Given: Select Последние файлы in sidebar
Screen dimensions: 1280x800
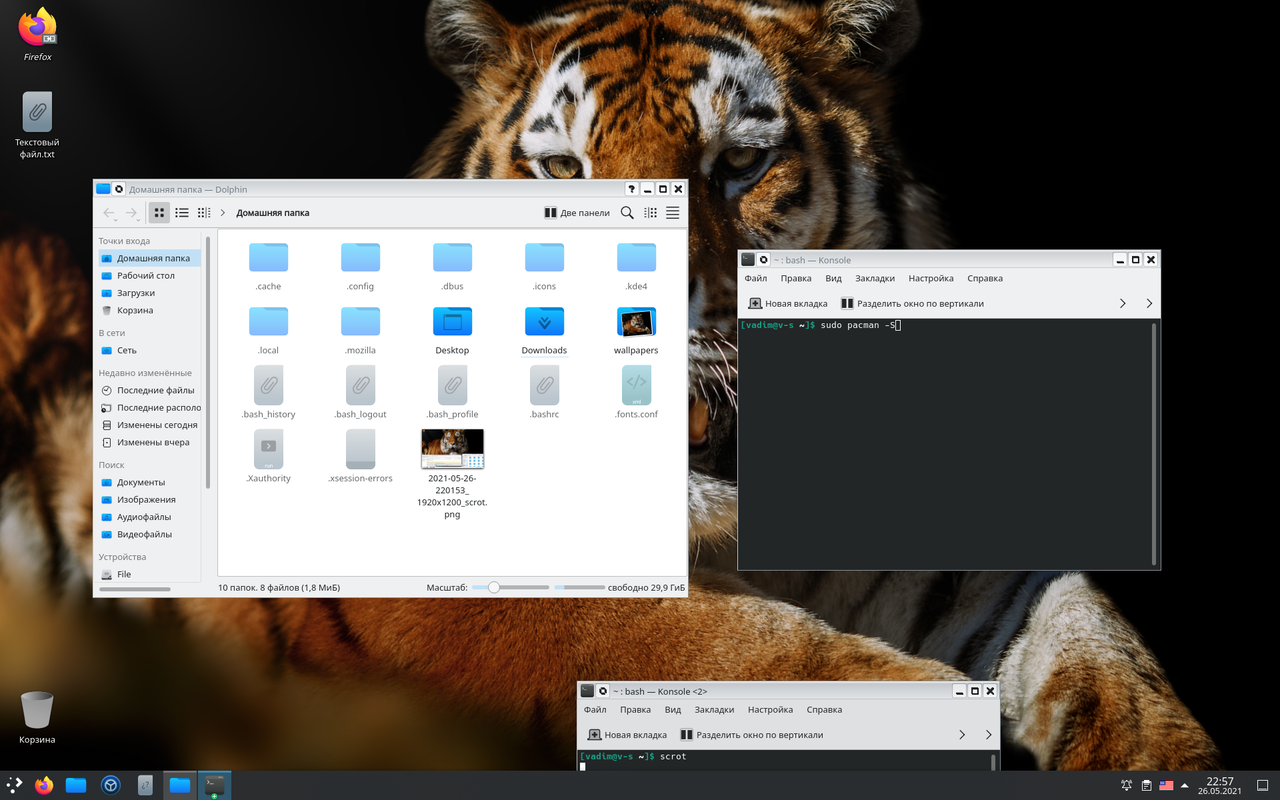Looking at the screenshot, I should pos(148,391).
